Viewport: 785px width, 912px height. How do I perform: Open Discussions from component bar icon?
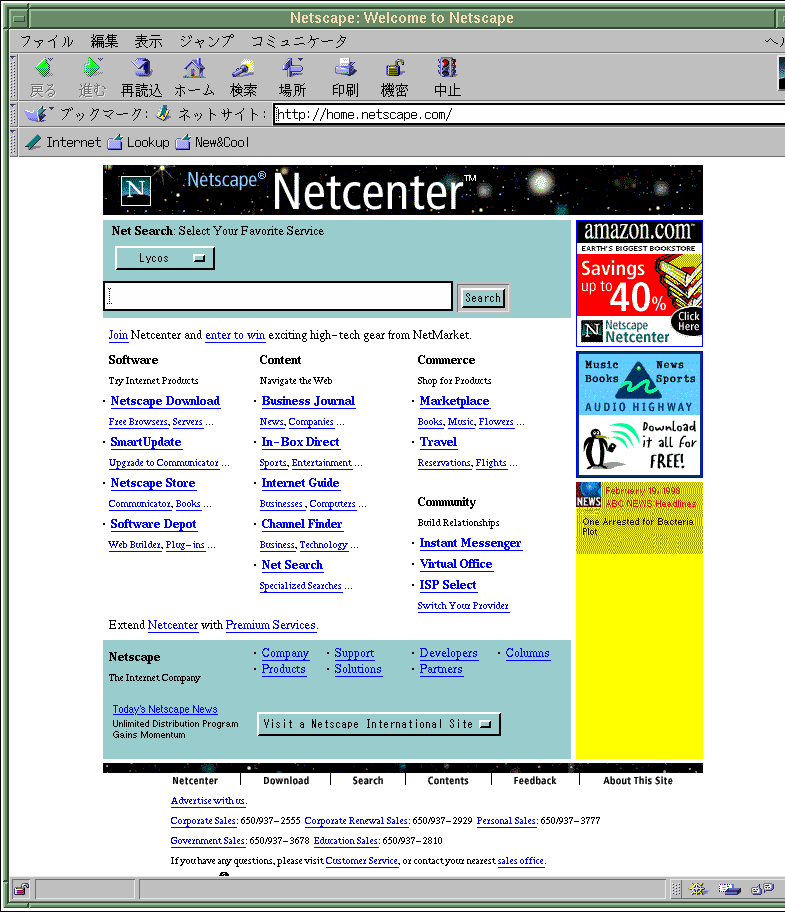pyautogui.click(x=762, y=889)
